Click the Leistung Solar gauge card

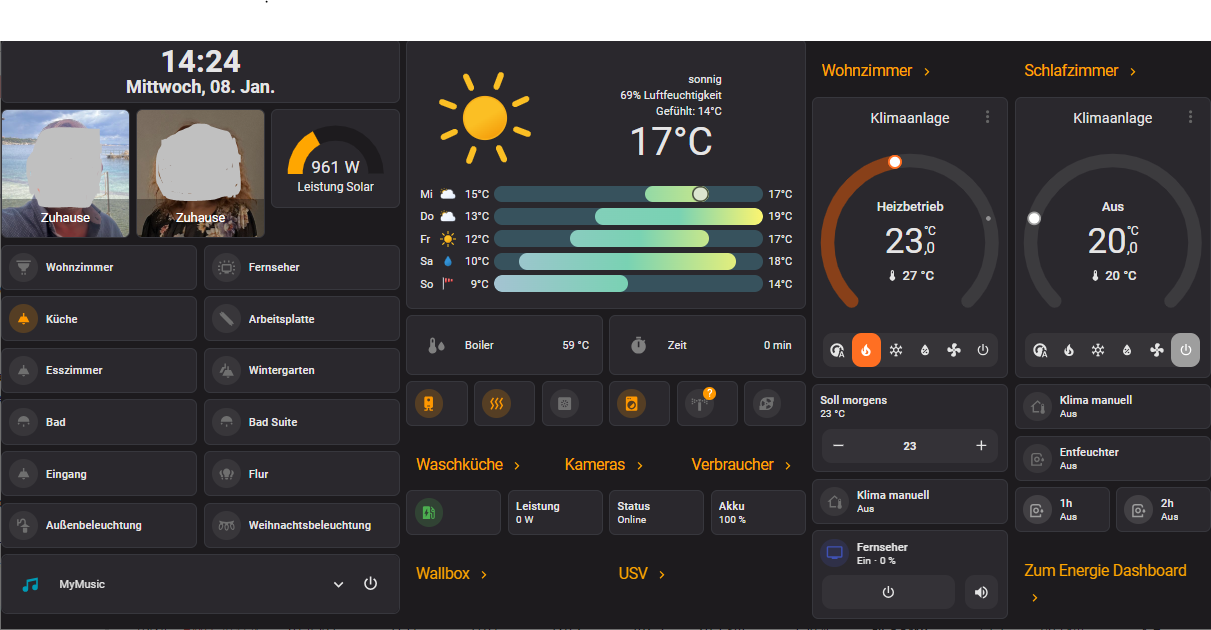[x=335, y=159]
